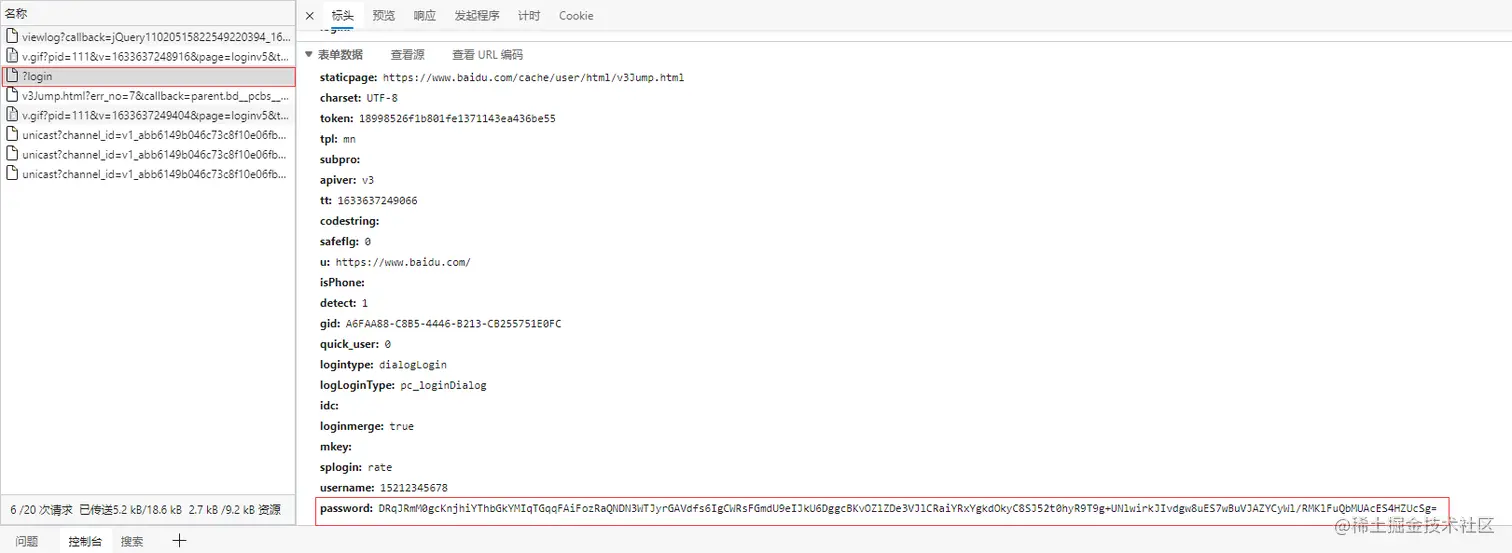
Task: Click the charset UTF-8 field
Action: (358, 98)
